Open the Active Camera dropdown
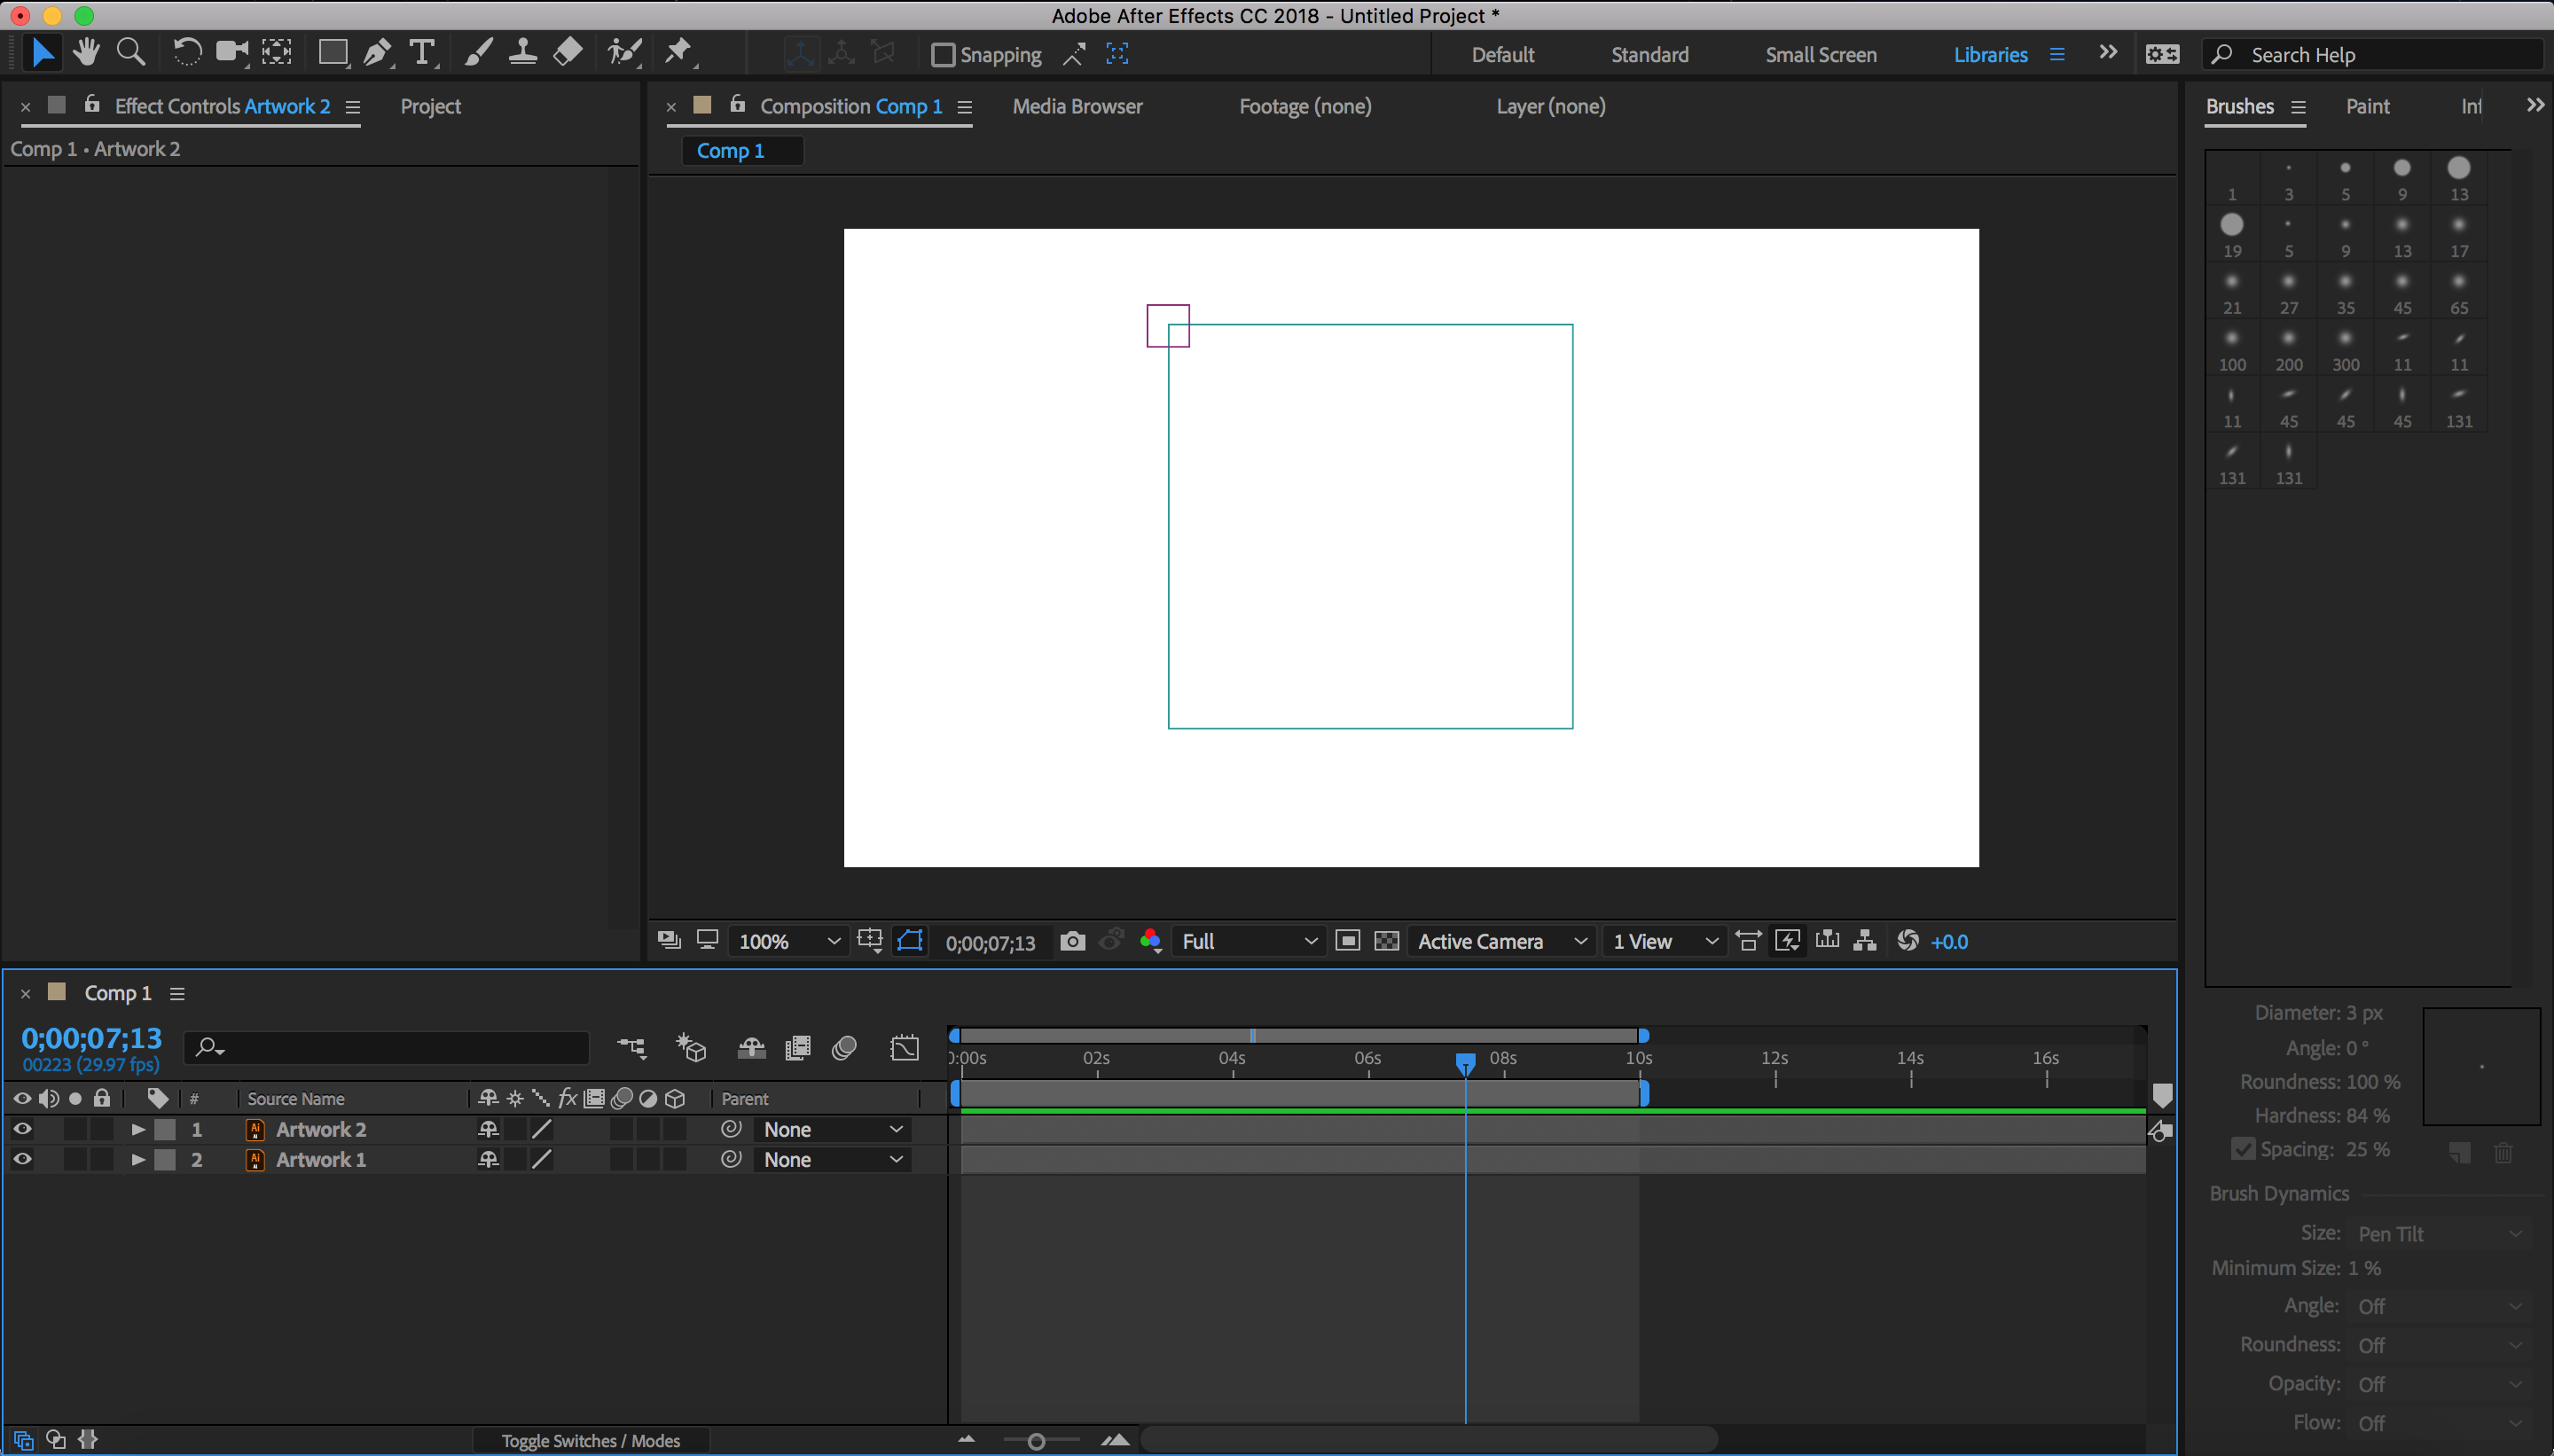Viewport: 2554px width, 1456px height. (1502, 942)
